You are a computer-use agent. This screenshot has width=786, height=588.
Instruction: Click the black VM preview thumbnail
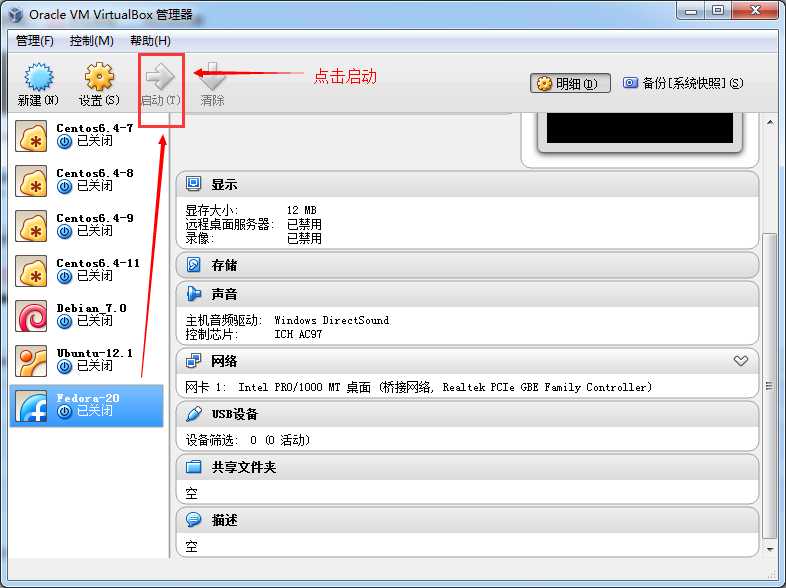click(x=640, y=128)
